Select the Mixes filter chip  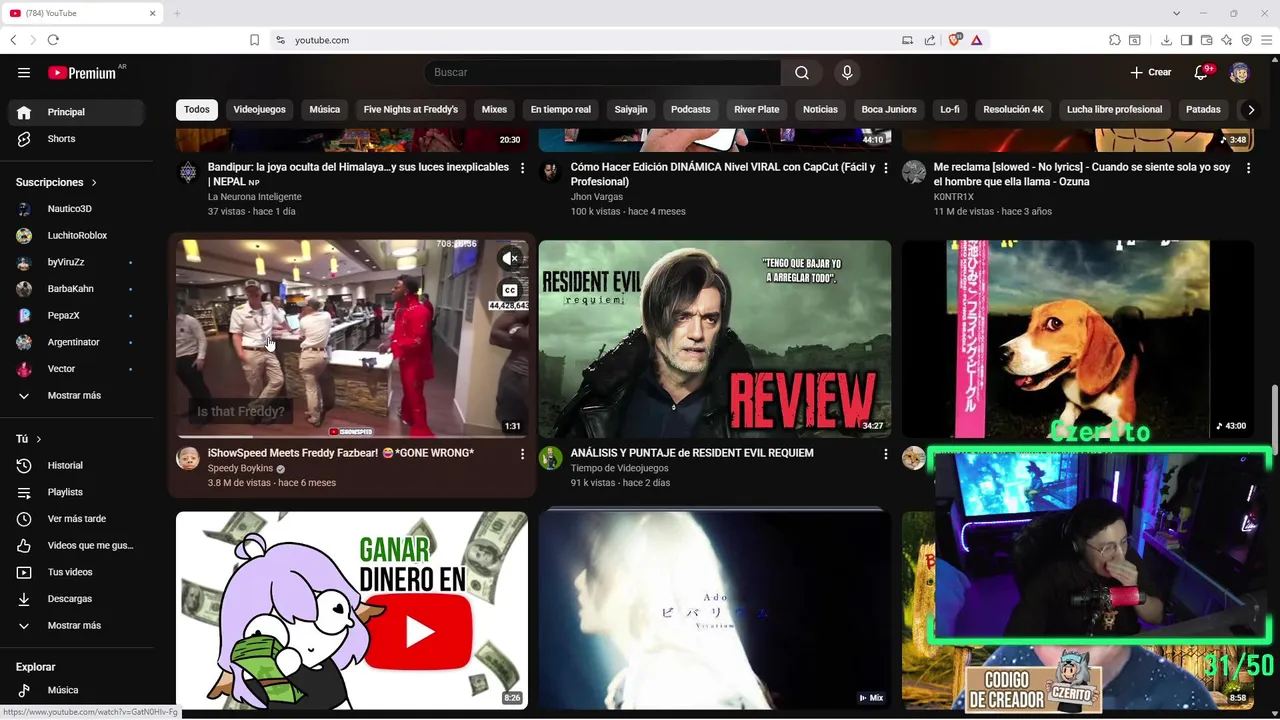pos(494,110)
